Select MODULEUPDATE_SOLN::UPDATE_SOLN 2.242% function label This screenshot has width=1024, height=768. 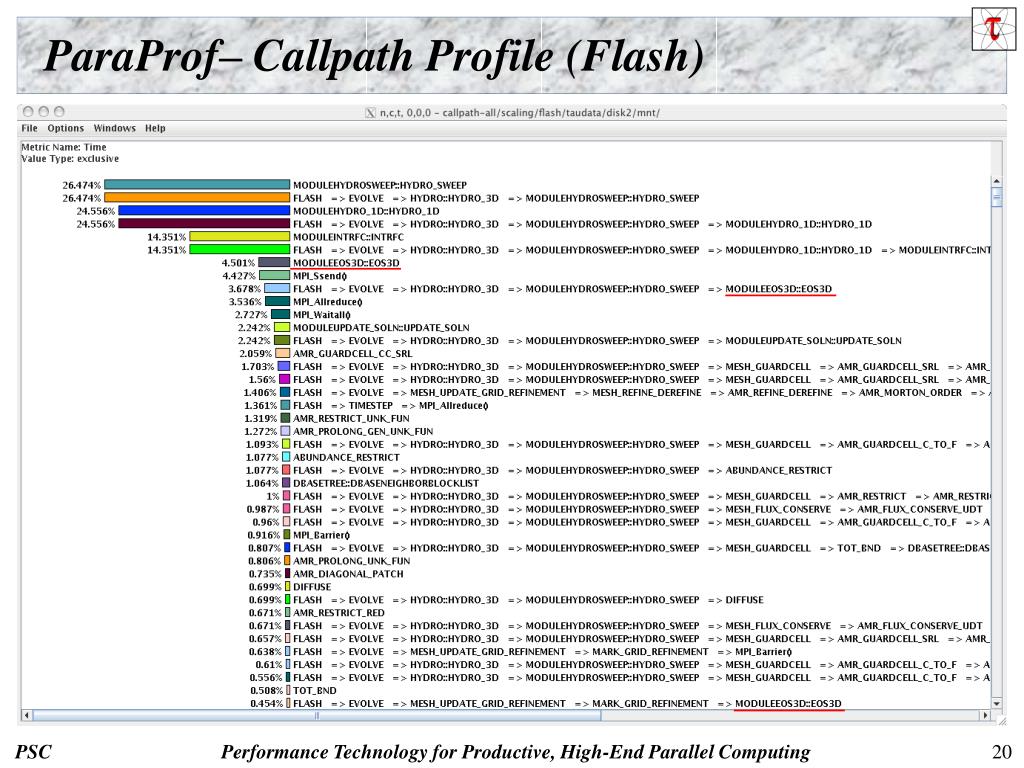coord(381,328)
